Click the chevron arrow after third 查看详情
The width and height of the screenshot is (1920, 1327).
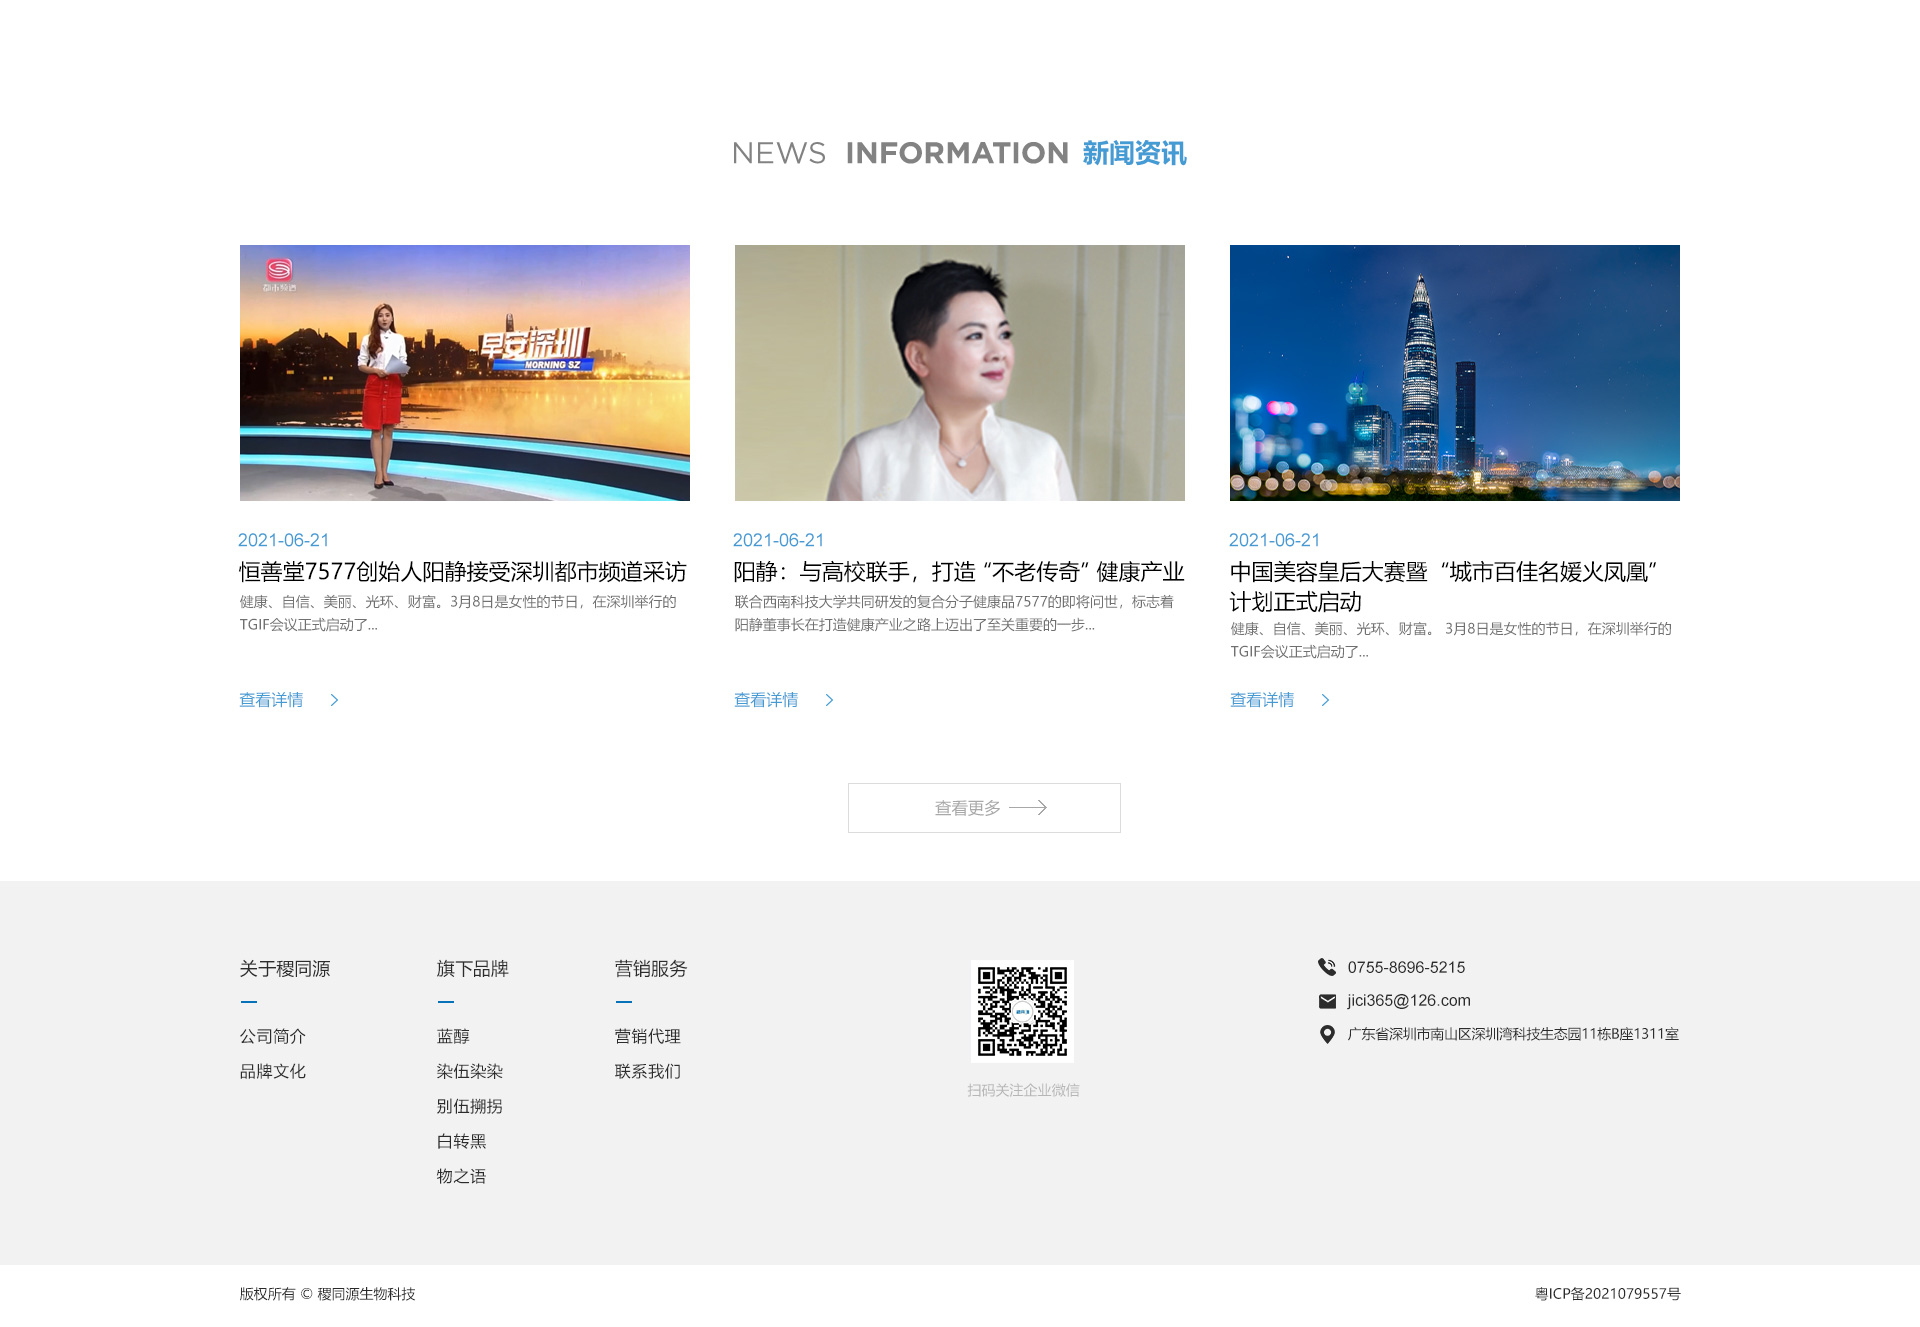(1325, 700)
